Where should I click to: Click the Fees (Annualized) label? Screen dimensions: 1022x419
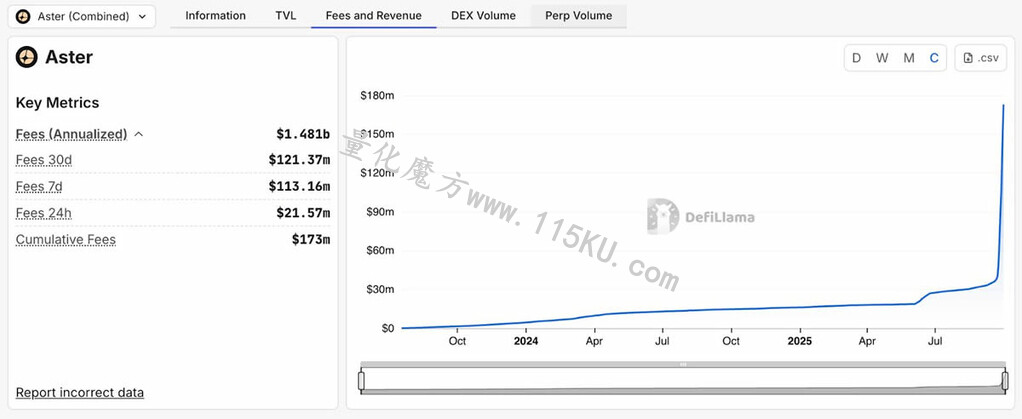[71, 134]
